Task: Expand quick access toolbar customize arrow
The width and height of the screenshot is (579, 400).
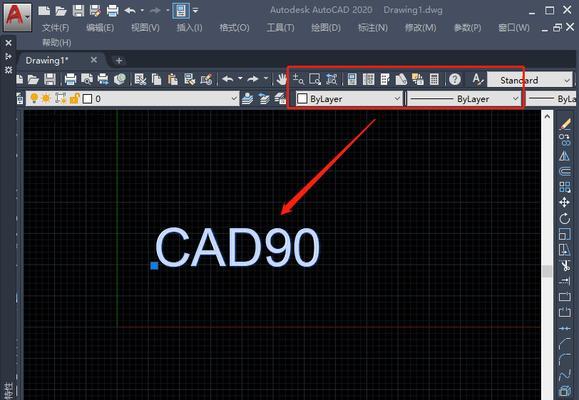Action: (195, 11)
